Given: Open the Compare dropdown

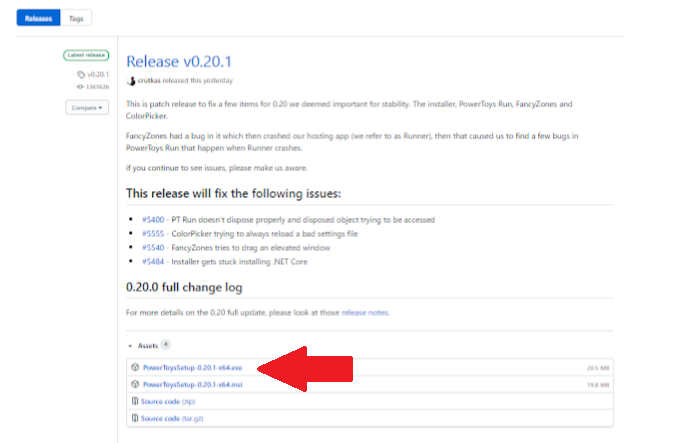Looking at the screenshot, I should (x=87, y=107).
